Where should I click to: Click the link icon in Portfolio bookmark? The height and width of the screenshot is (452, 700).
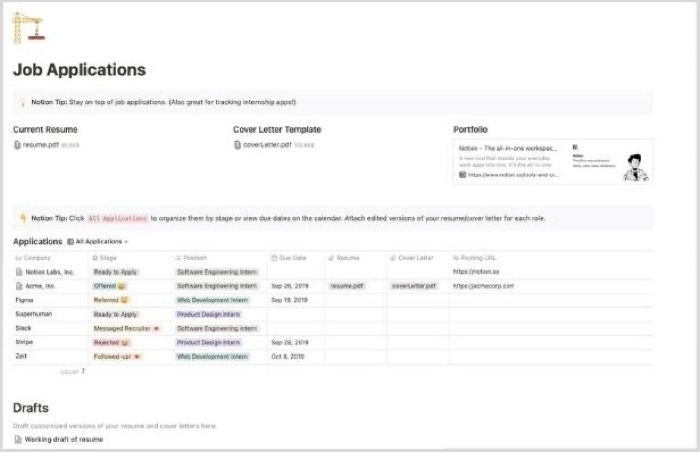[x=462, y=175]
